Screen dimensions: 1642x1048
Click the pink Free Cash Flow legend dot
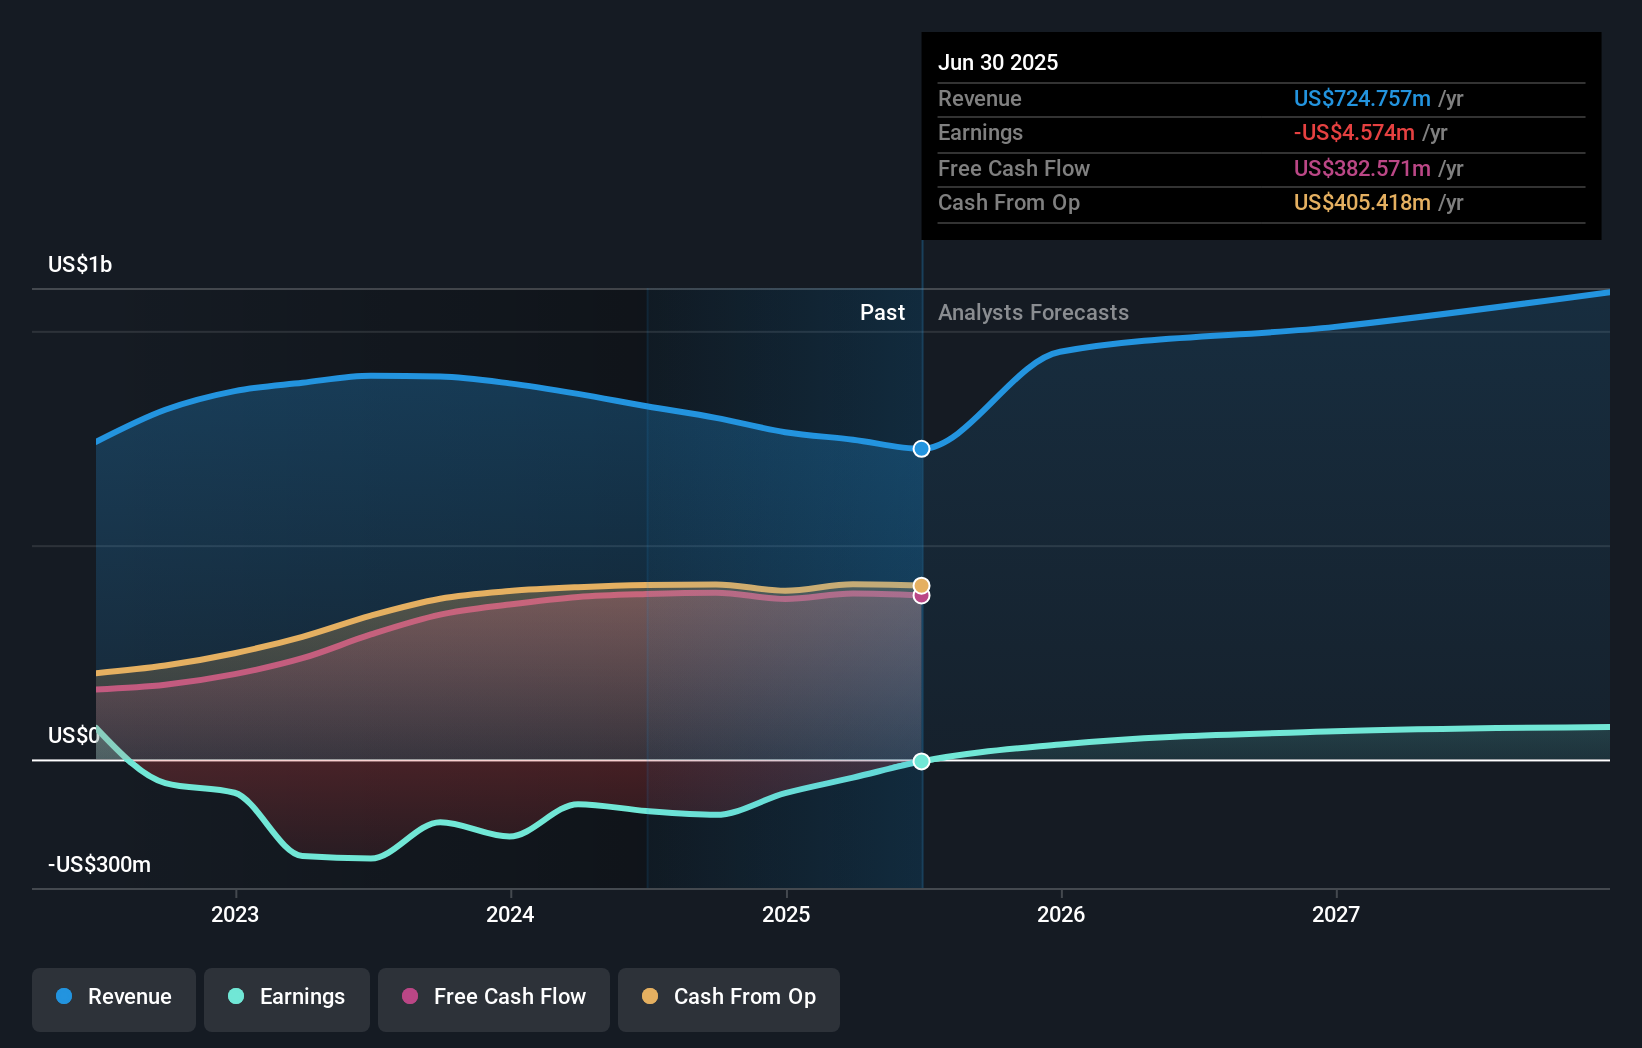point(410,997)
